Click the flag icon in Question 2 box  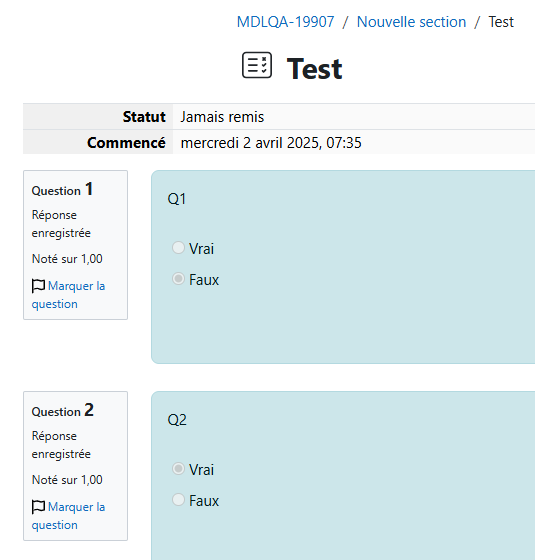pyautogui.click(x=38, y=507)
